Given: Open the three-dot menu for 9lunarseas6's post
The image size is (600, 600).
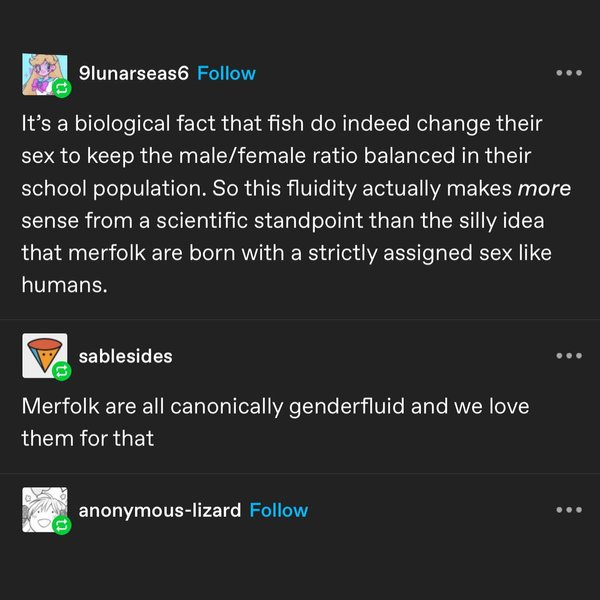Looking at the screenshot, I should (x=568, y=73).
